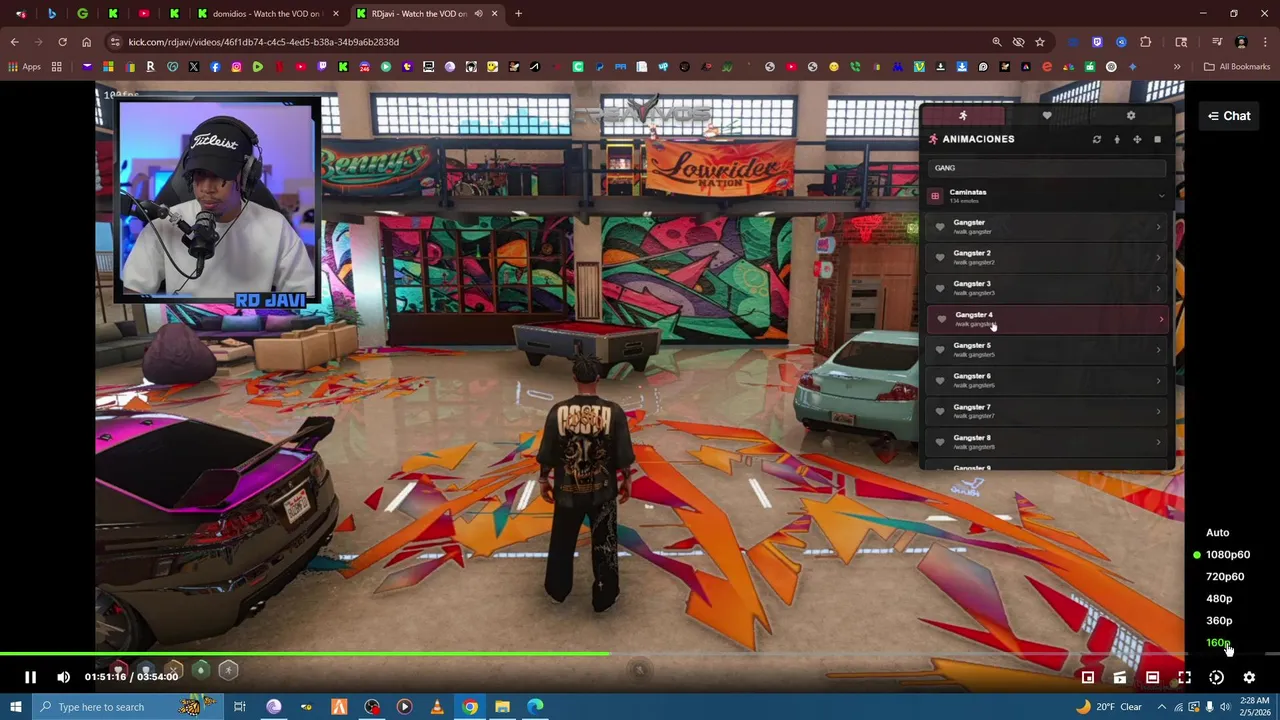1280x720 pixels.
Task: Open the Gangster 8 row chevron arrow
Action: tap(1159, 442)
